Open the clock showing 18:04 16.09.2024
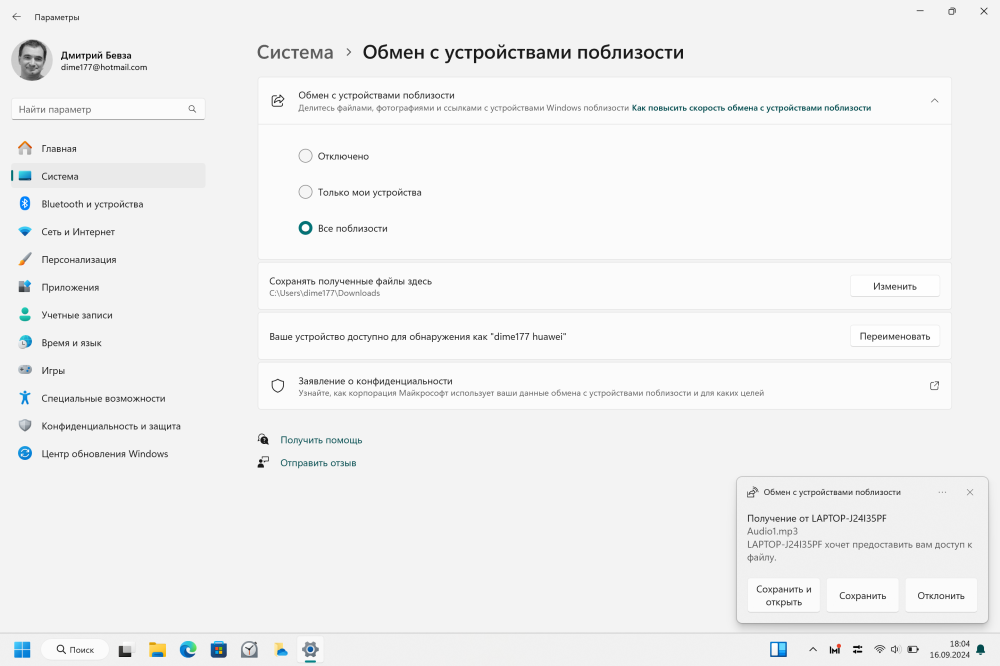 tap(950, 649)
